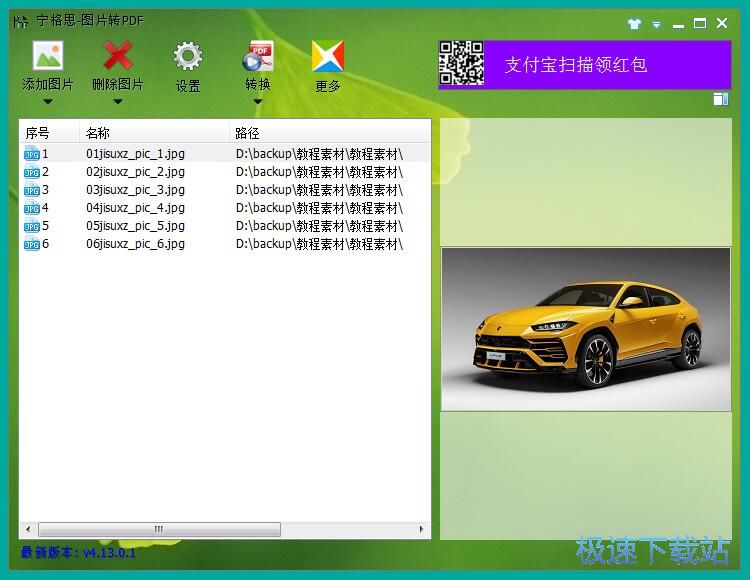
Task: Maximize the 宁格思 window
Action: (700, 23)
